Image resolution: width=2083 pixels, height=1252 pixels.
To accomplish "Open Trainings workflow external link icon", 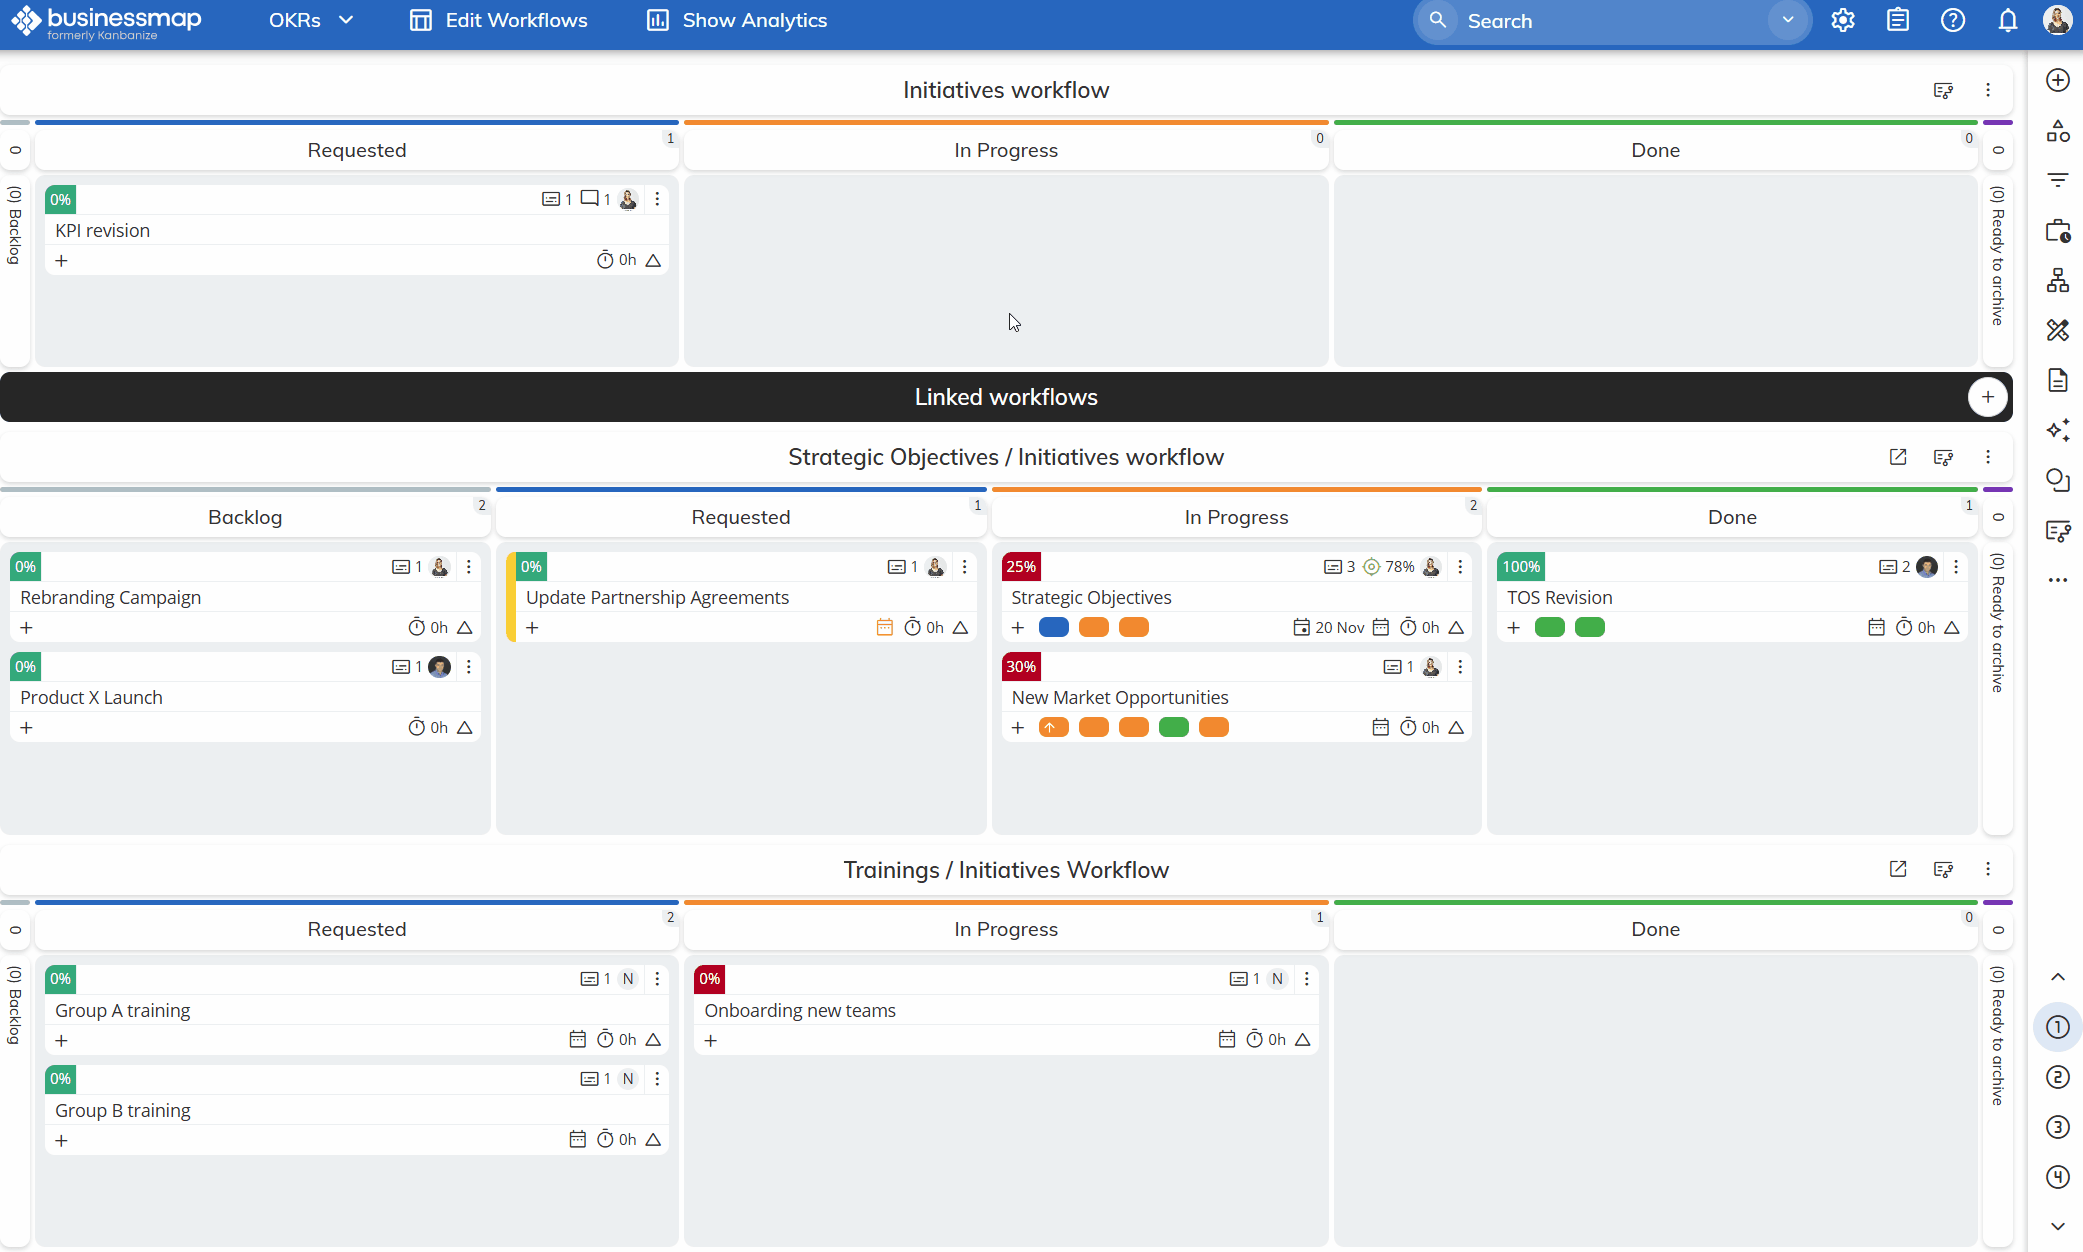I will [x=1898, y=869].
